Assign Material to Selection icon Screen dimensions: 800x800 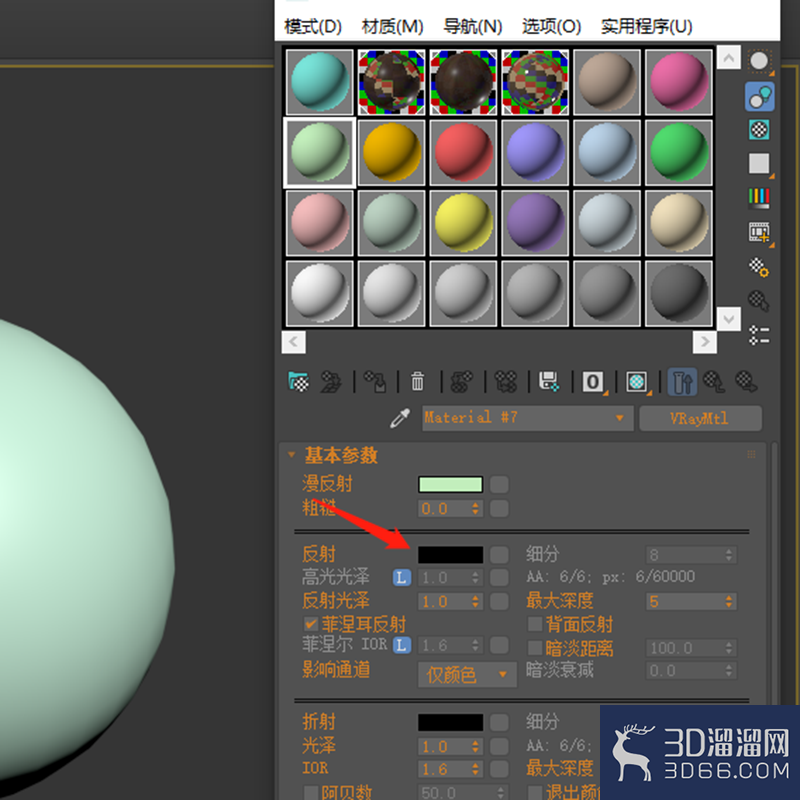pos(375,382)
